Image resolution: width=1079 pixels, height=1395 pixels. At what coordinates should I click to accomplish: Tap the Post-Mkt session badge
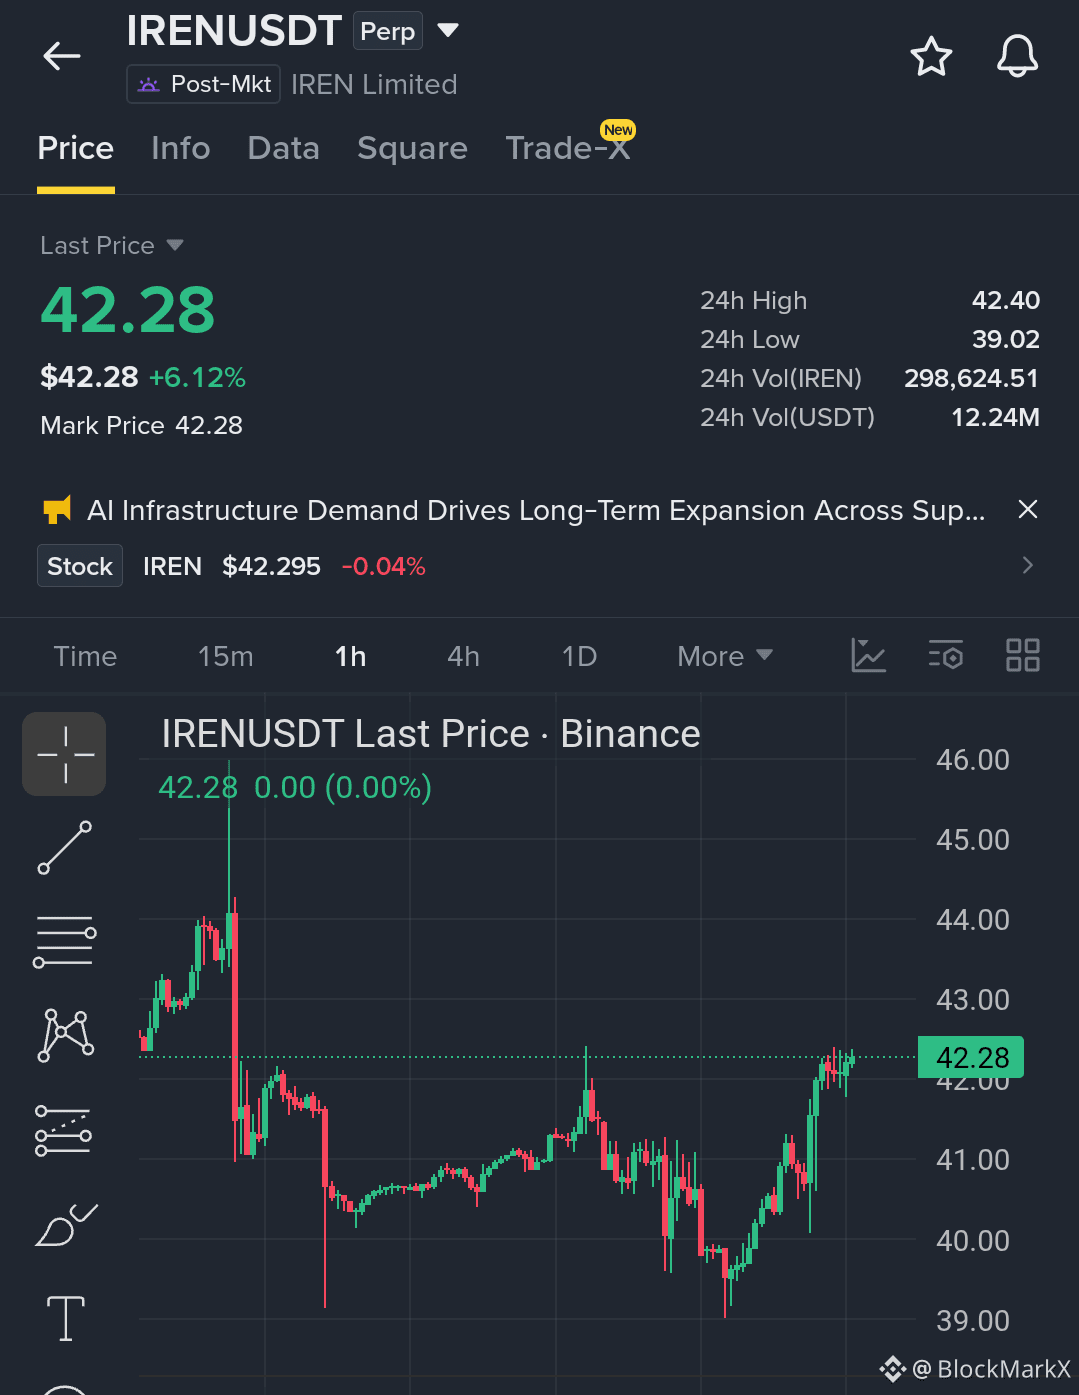point(204,84)
